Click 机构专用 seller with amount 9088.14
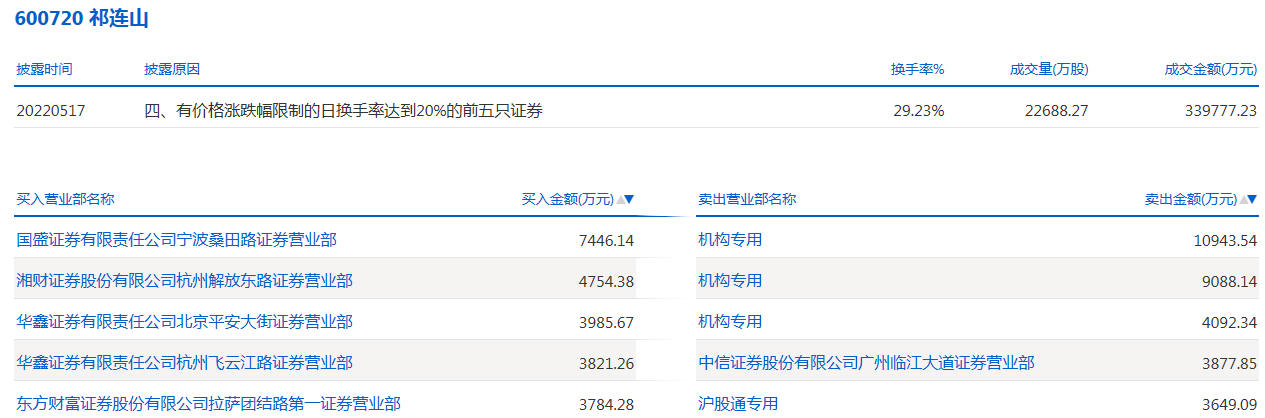The image size is (1265, 418). coord(730,281)
